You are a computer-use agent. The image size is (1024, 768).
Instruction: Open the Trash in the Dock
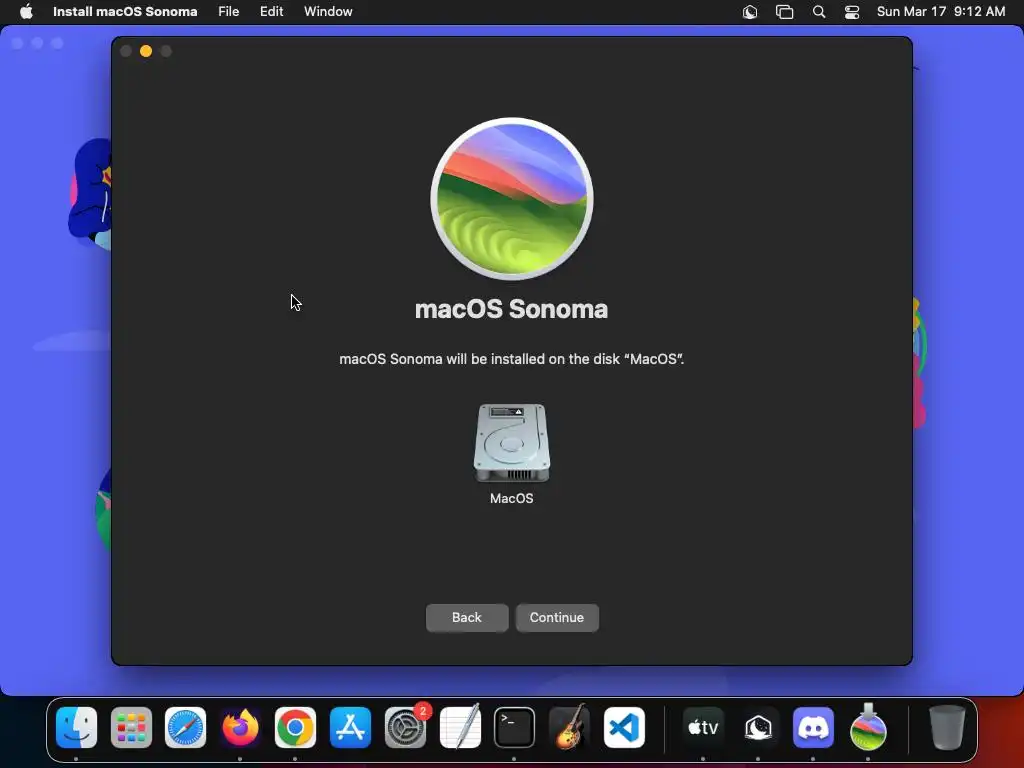[x=946, y=727]
